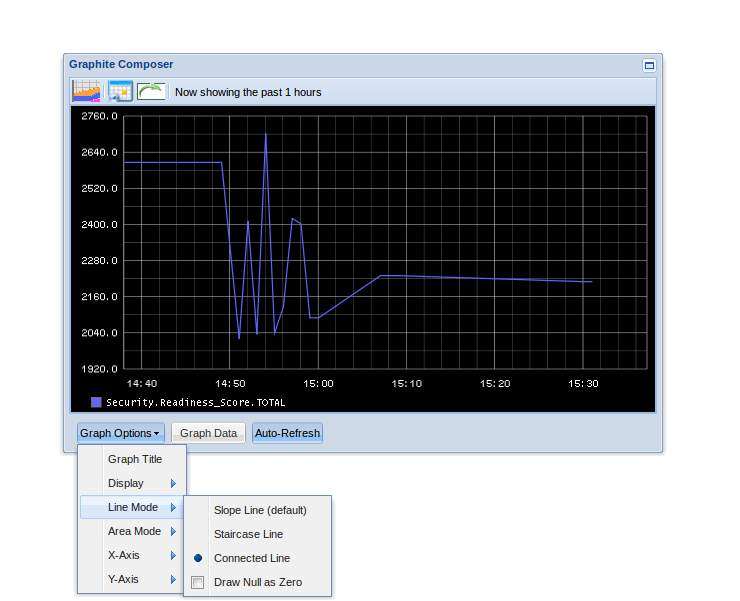
Task: Click the green arrow update graph icon
Action: pyautogui.click(x=151, y=91)
